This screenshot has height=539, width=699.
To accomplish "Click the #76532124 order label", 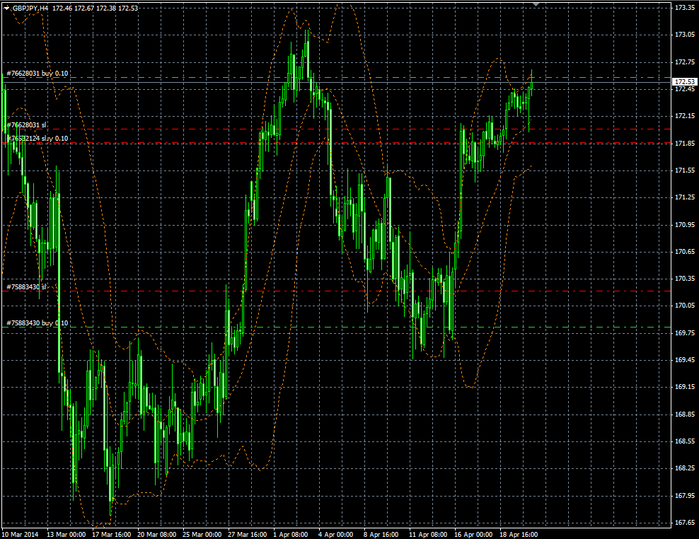I will 37,139.
